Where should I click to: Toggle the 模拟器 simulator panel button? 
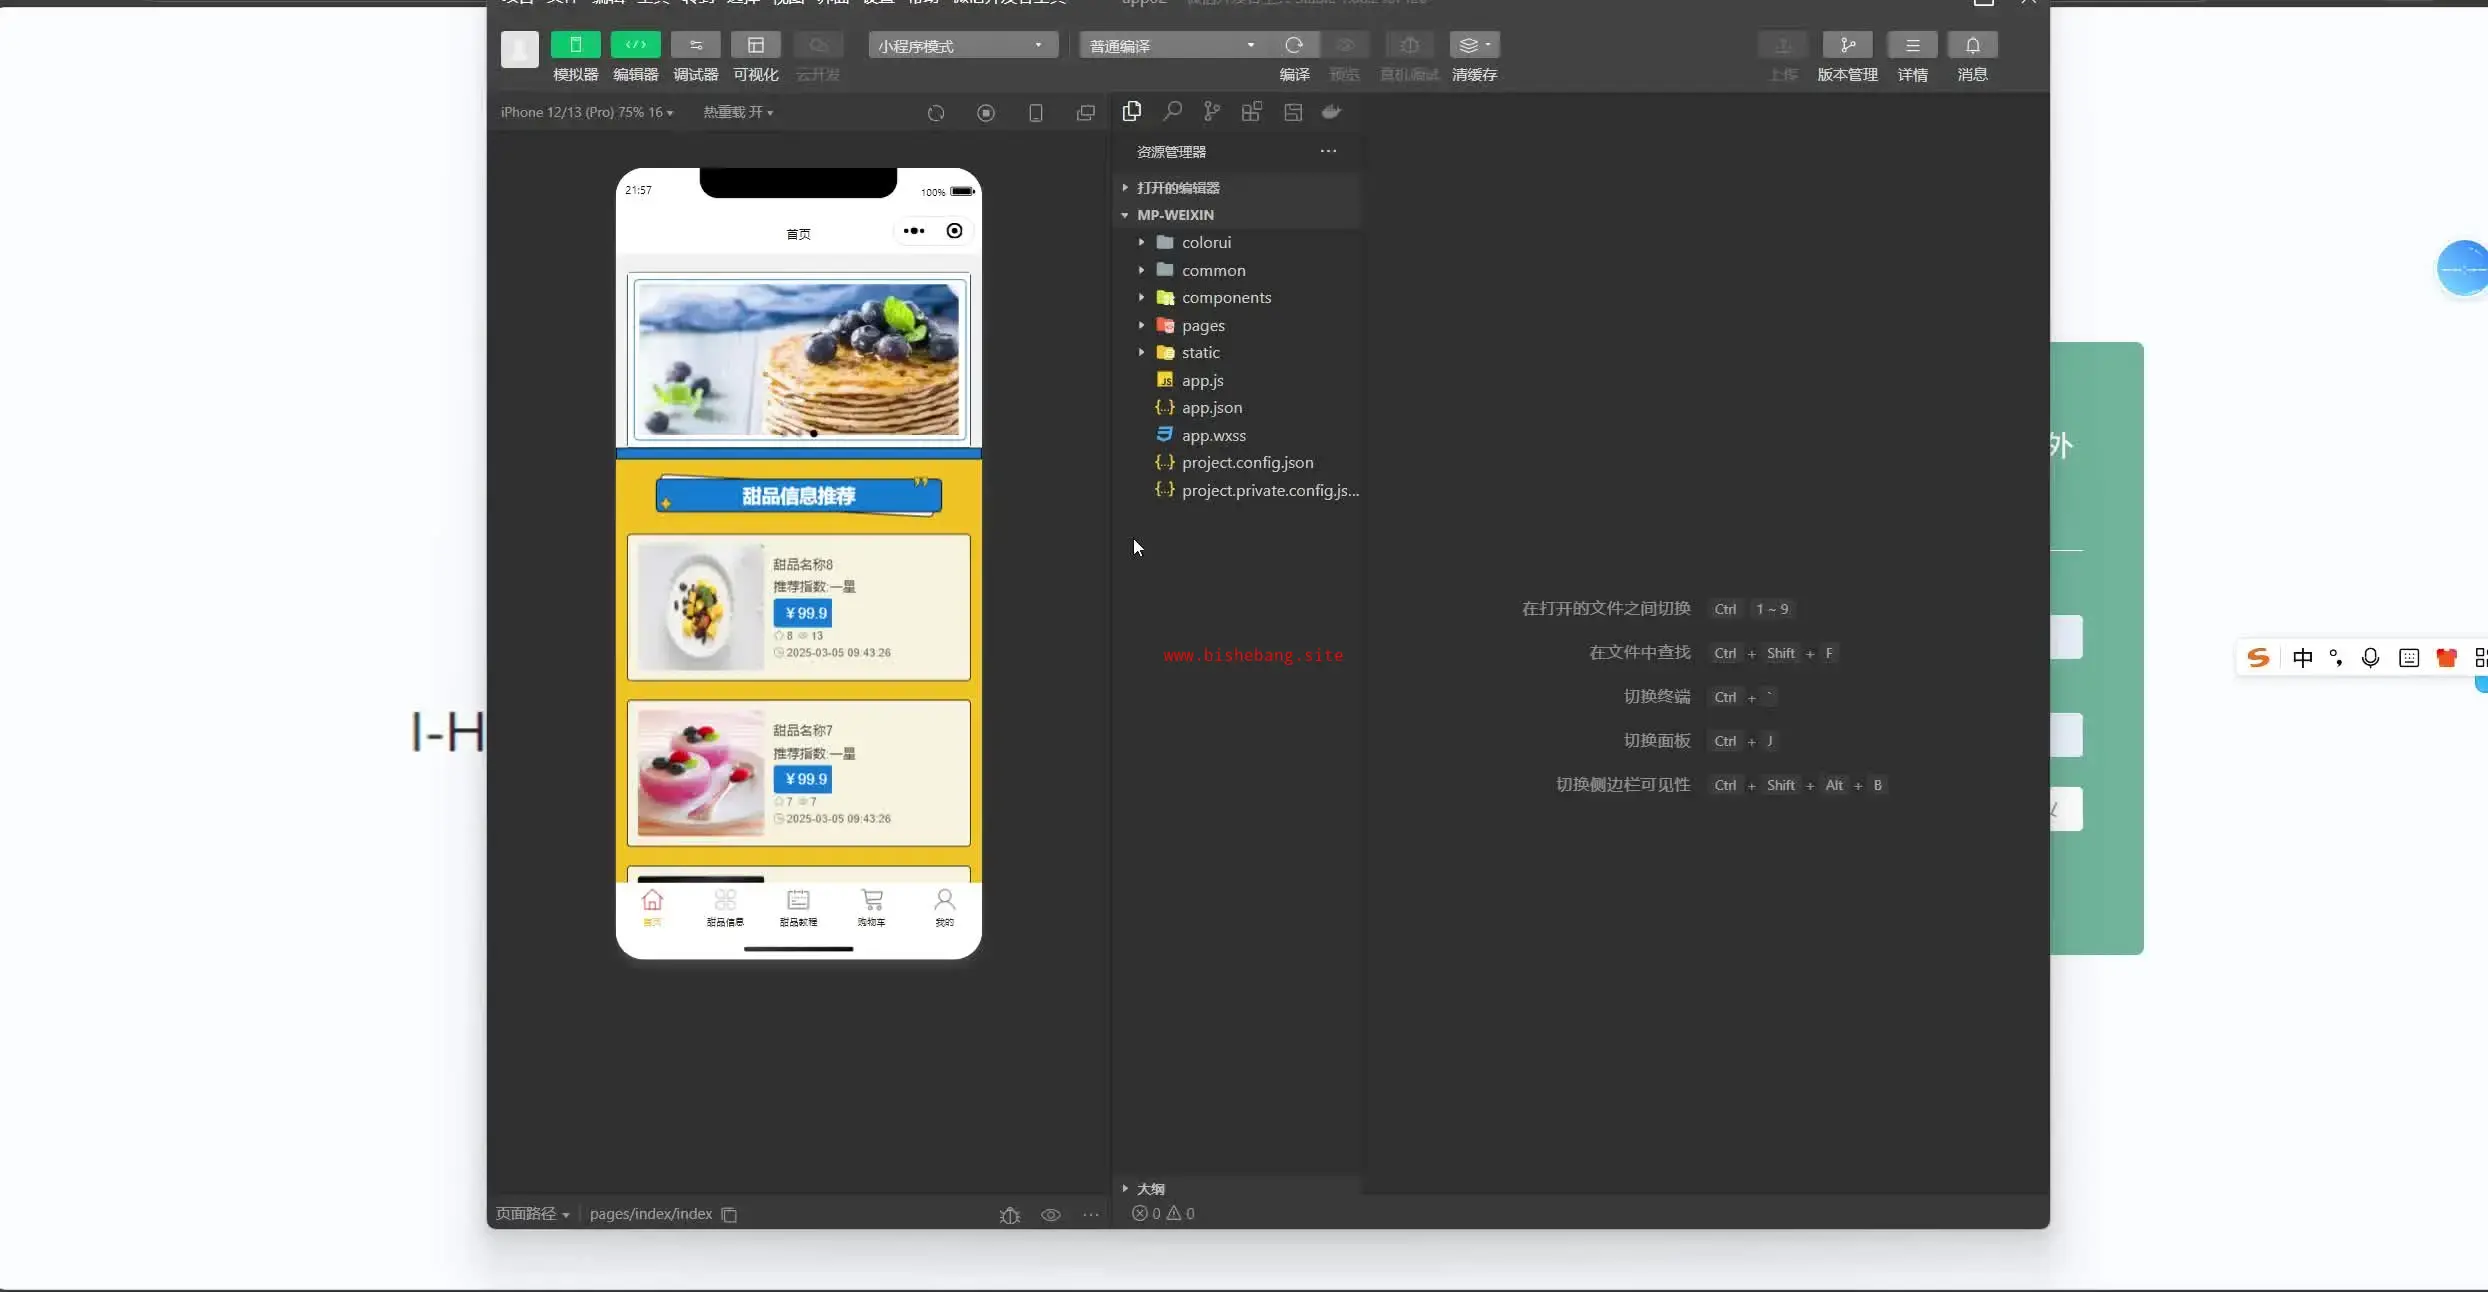click(575, 45)
